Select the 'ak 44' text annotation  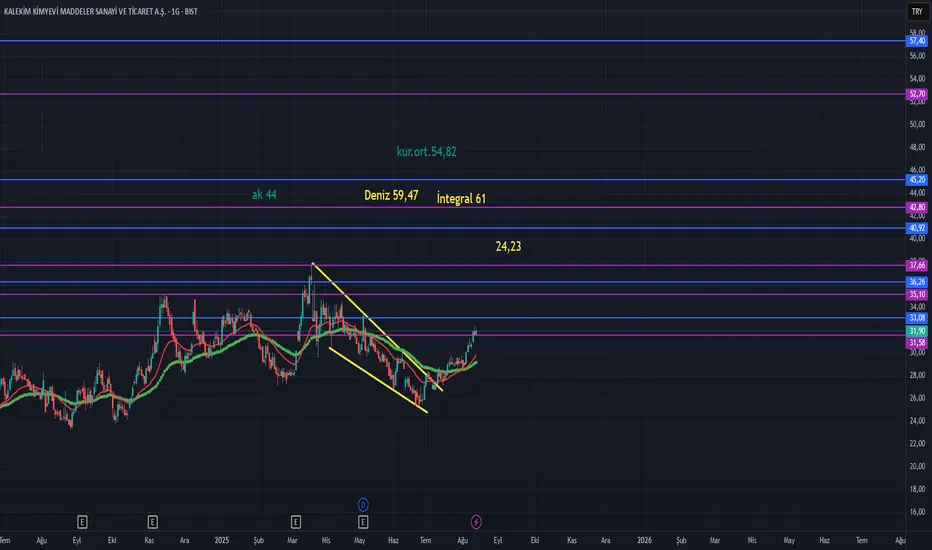click(x=264, y=194)
